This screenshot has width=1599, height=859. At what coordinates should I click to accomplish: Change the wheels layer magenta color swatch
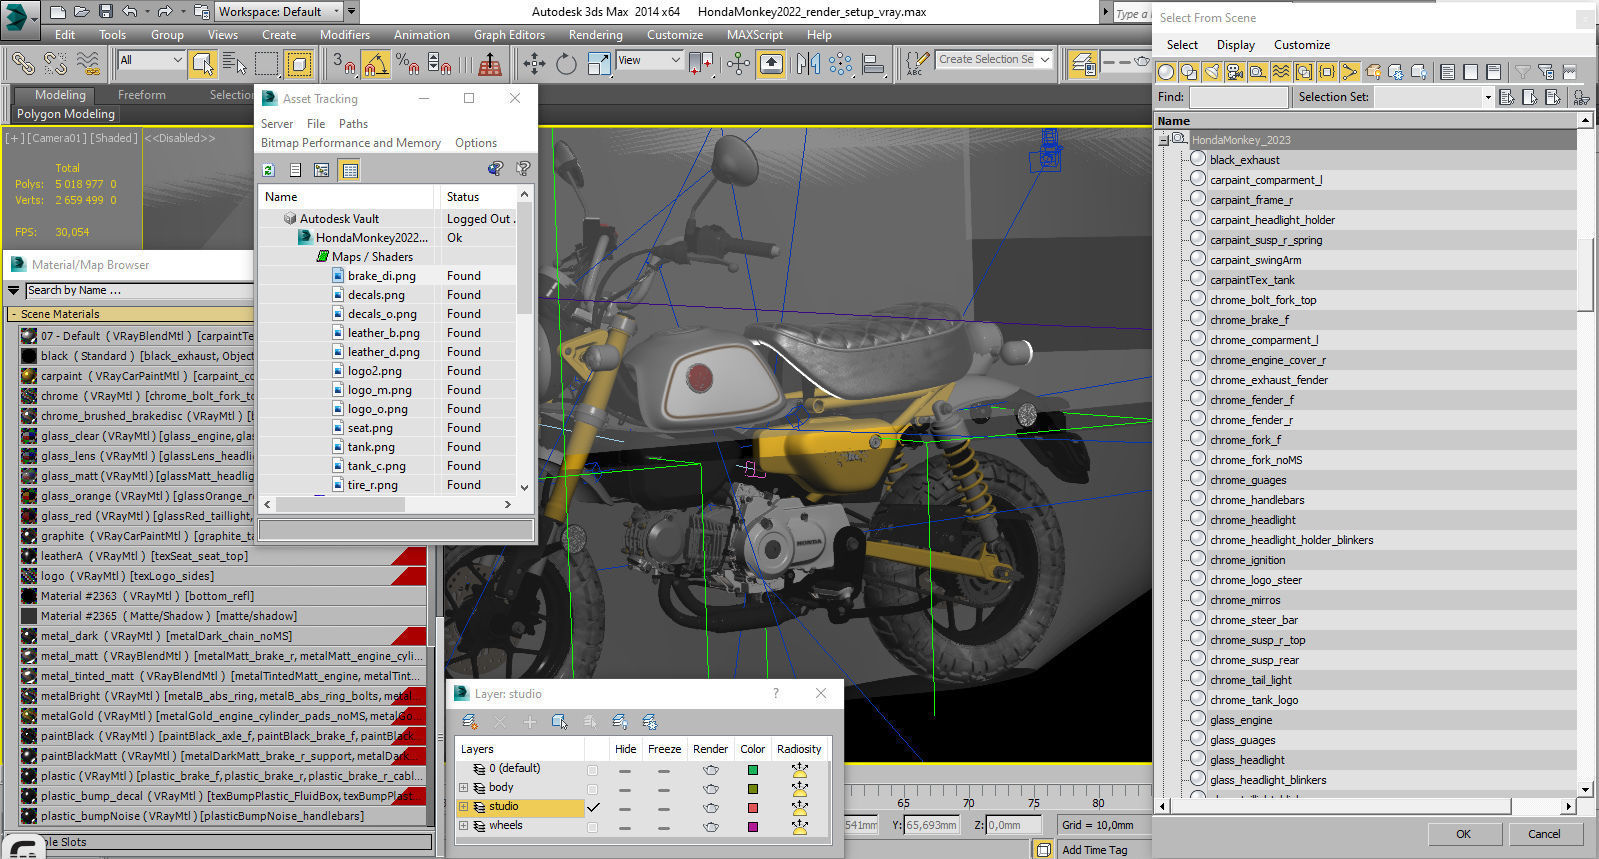coord(753,827)
